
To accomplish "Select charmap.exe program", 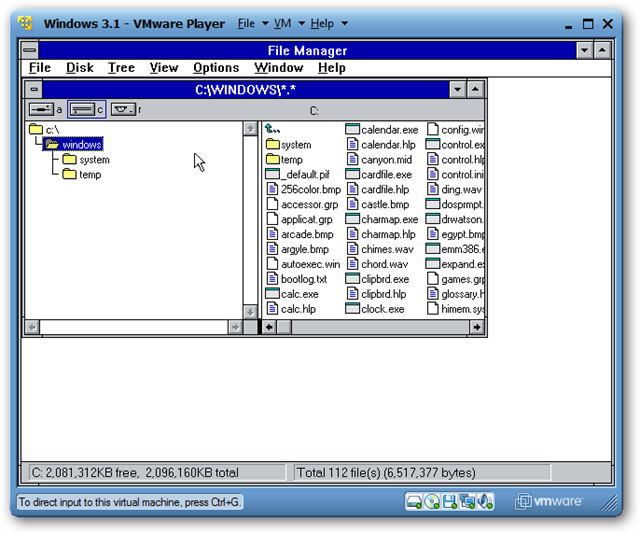I will pyautogui.click(x=382, y=220).
